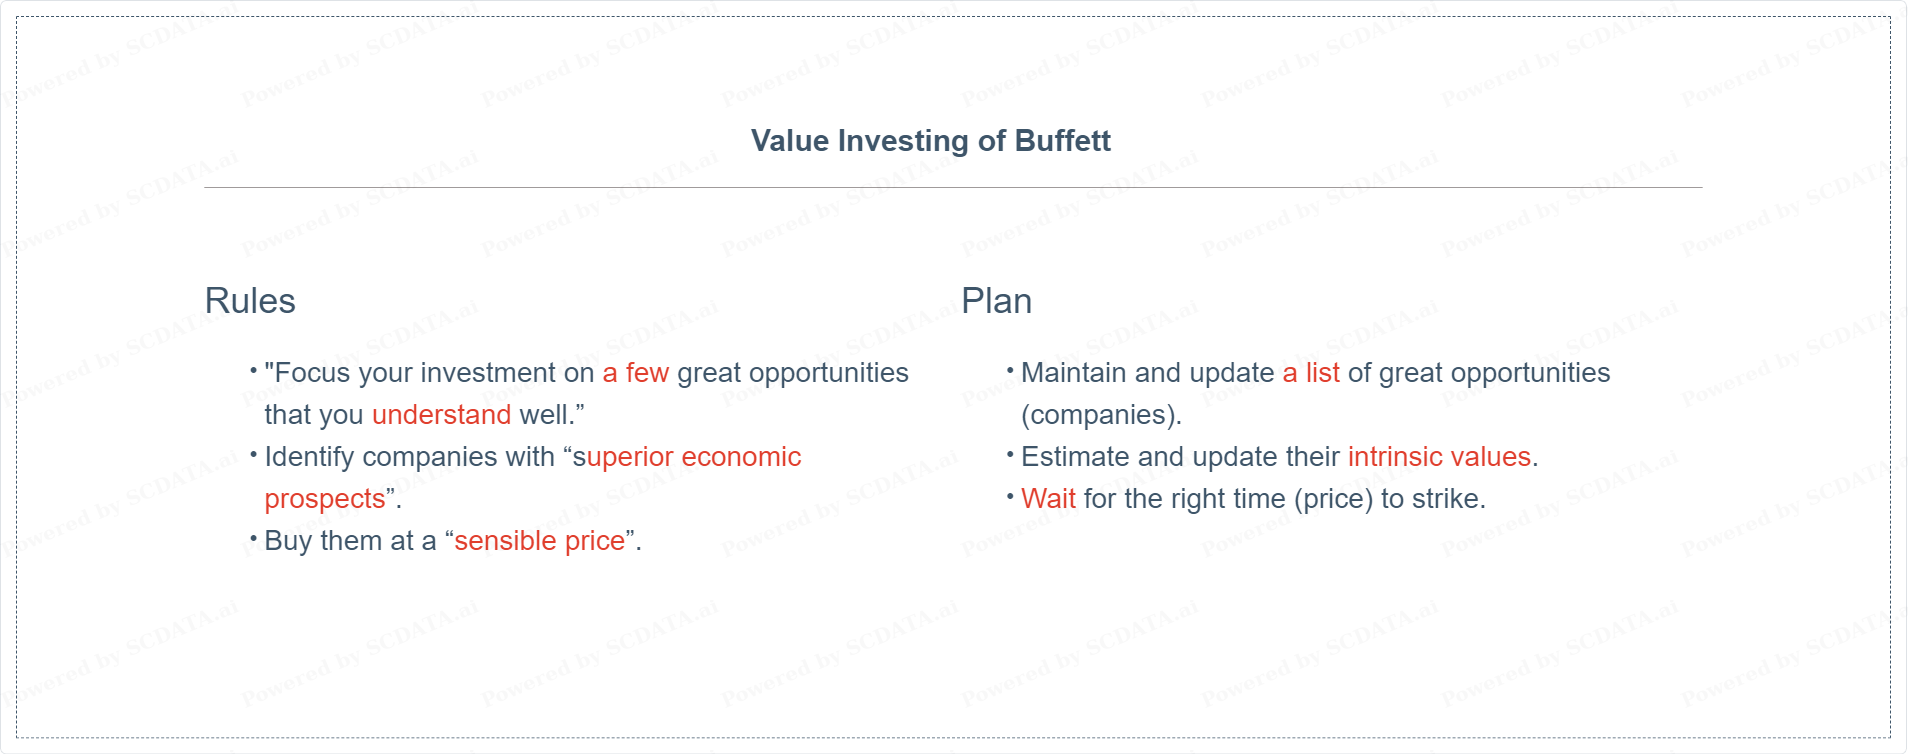Click the red word 'Wait'
This screenshot has width=1908, height=754.
[1048, 499]
